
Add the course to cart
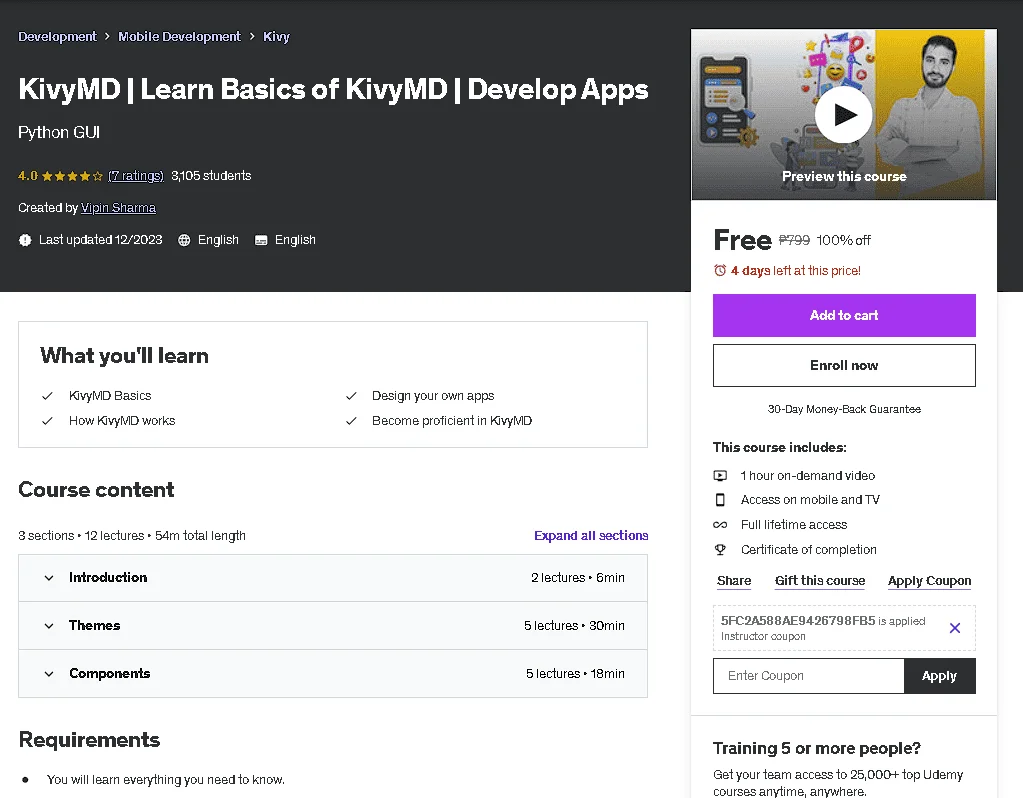[844, 315]
